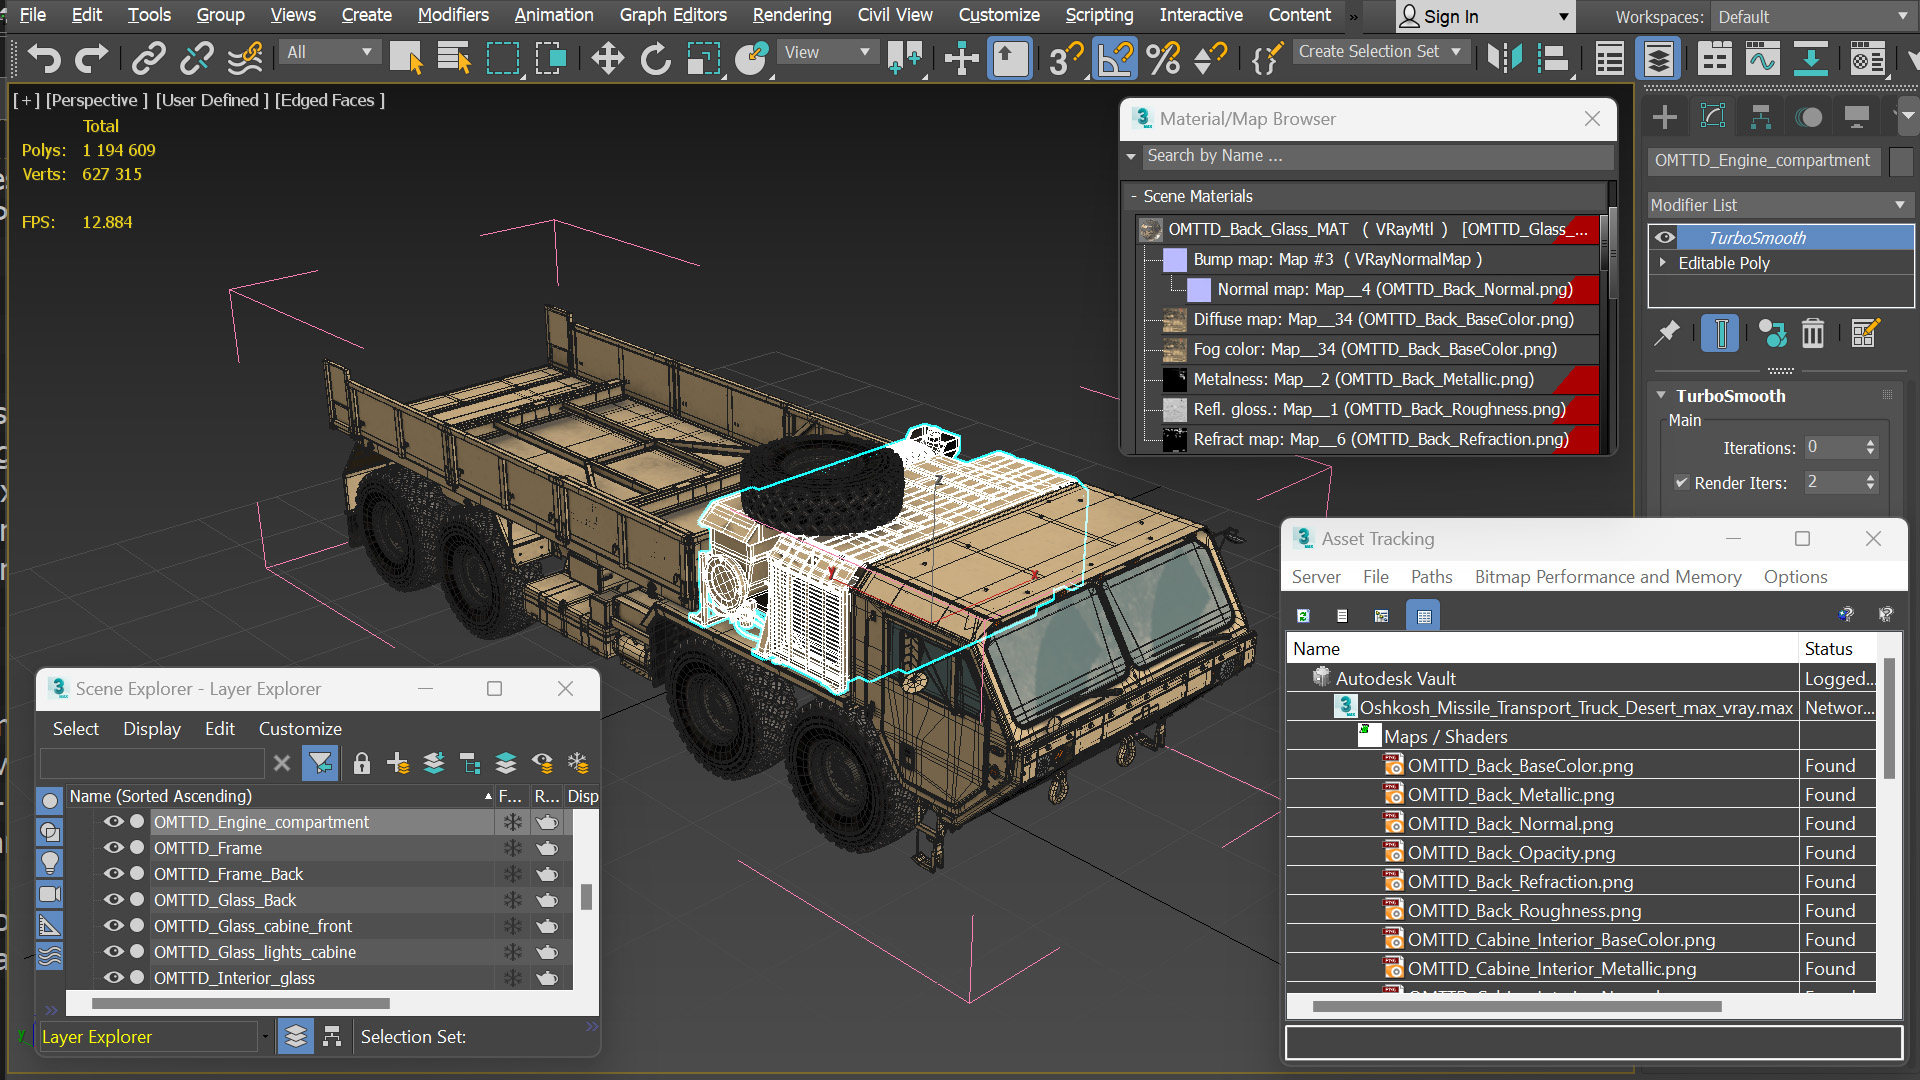The height and width of the screenshot is (1080, 1920).
Task: Click Iterations spinner arrows
Action: click(x=1870, y=448)
